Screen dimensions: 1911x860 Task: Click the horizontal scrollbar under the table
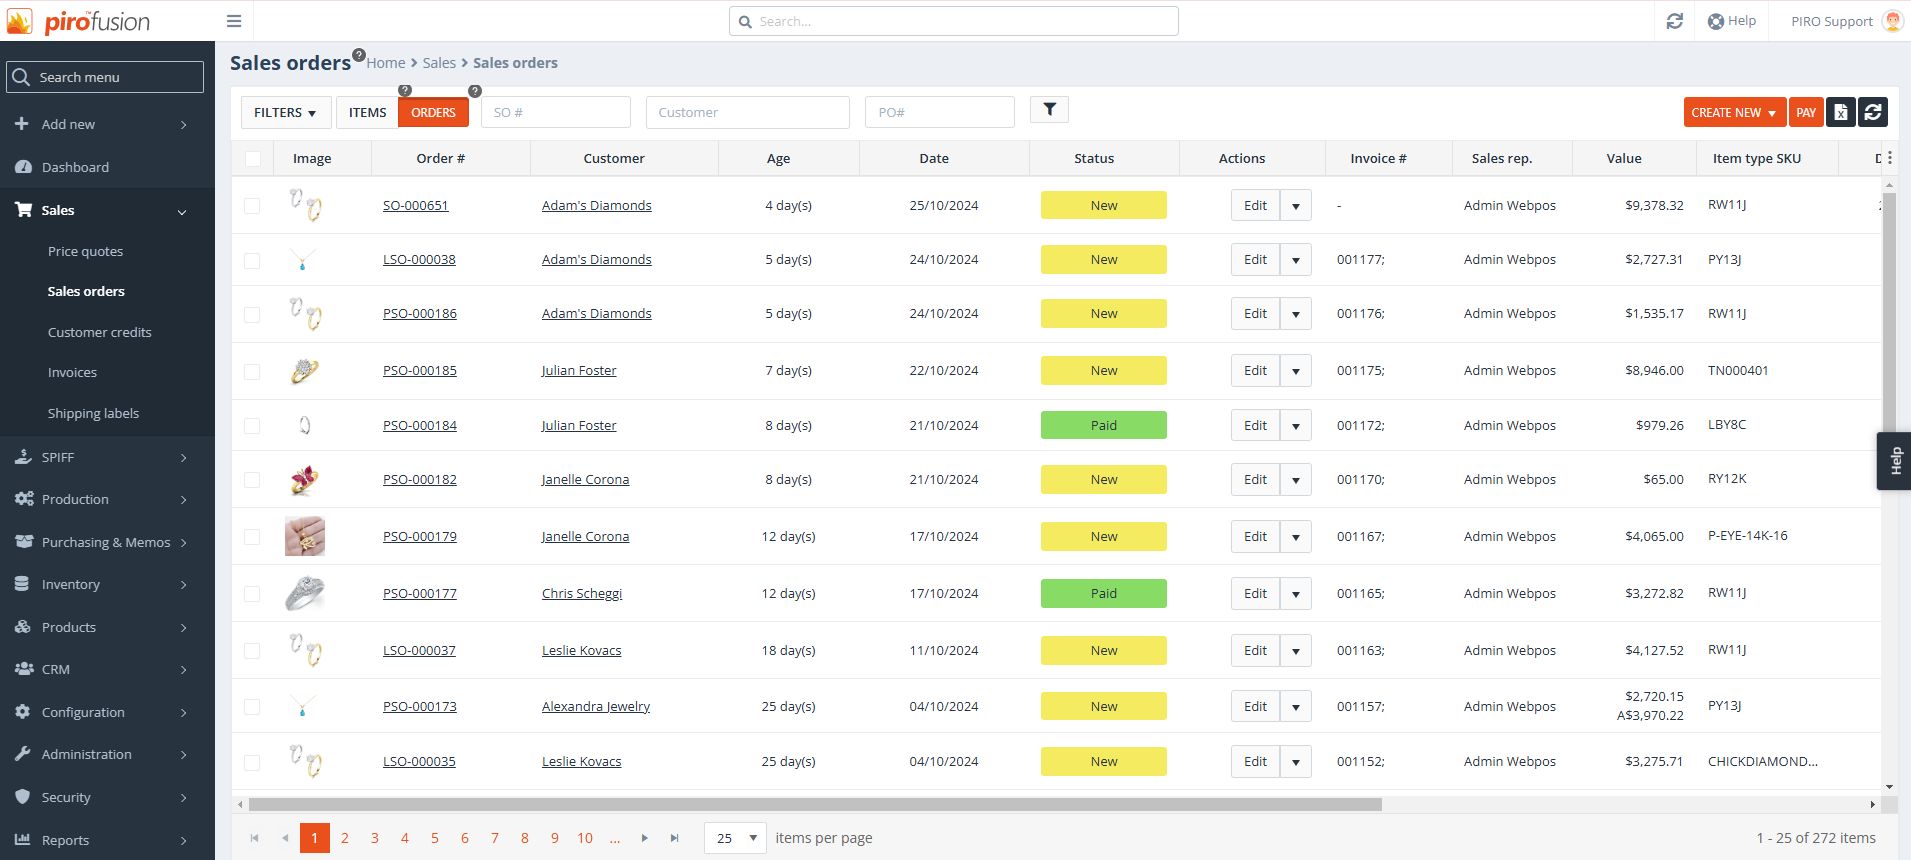[x=815, y=804]
